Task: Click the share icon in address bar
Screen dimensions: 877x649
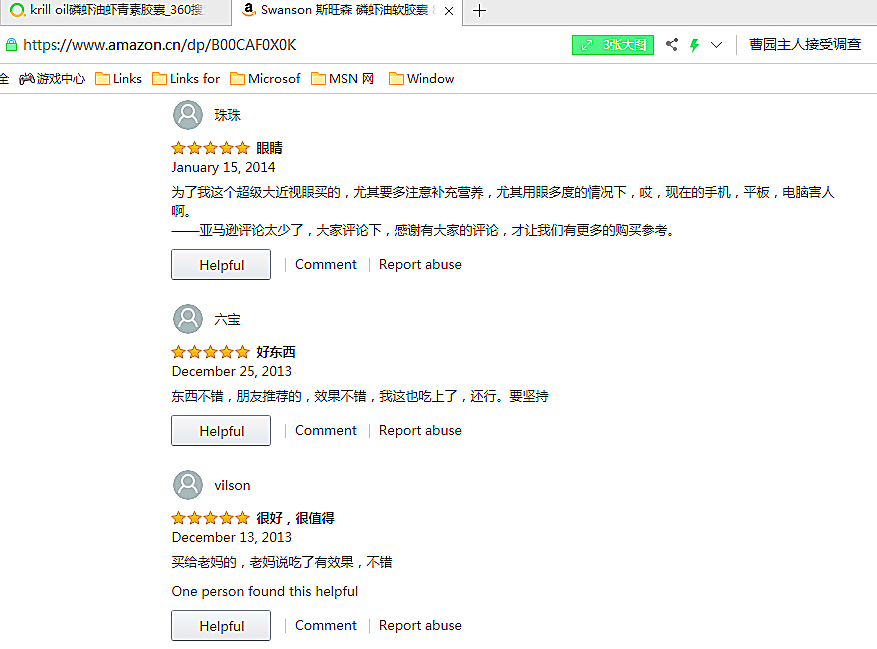Action: (672, 45)
